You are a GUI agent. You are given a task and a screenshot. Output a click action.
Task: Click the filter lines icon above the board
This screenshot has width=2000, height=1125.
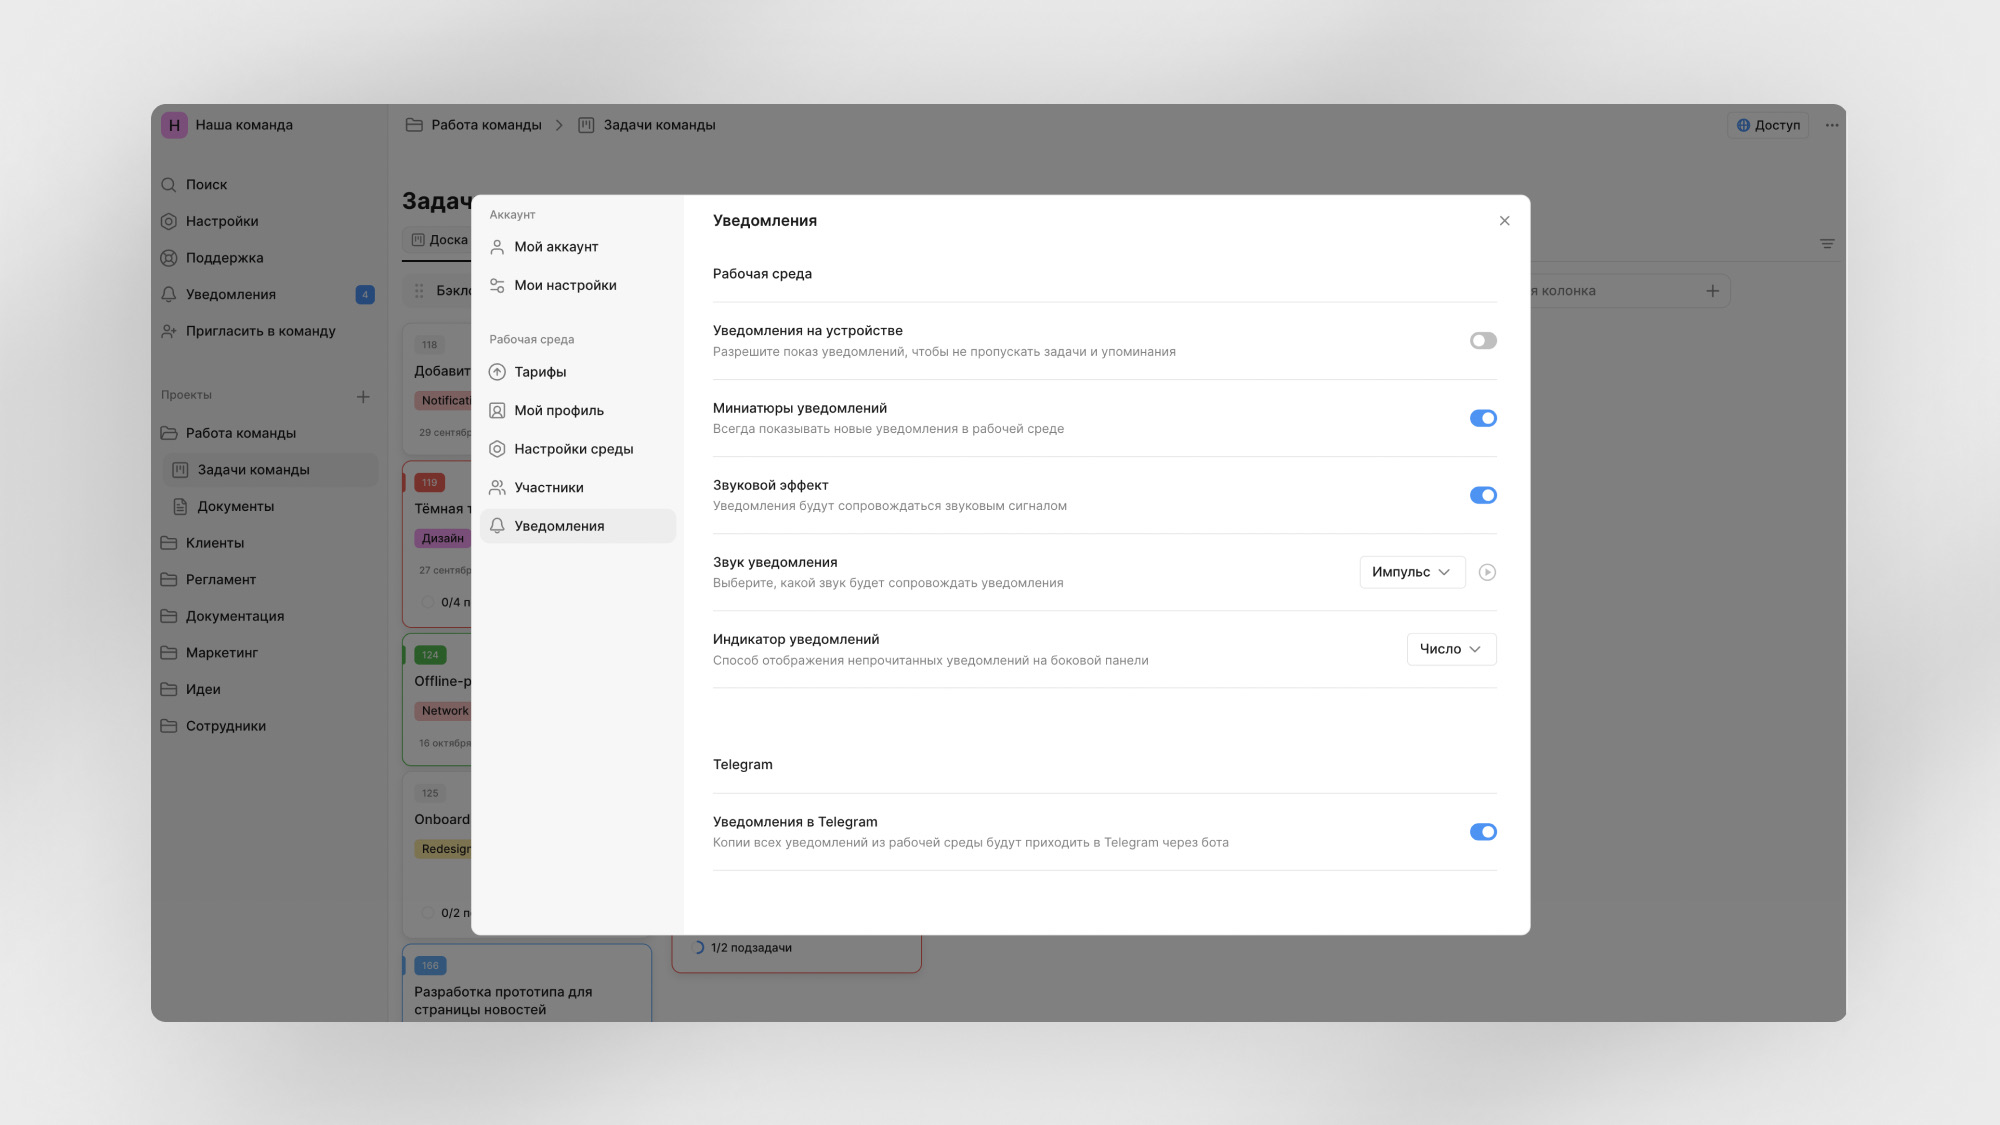click(x=1827, y=244)
